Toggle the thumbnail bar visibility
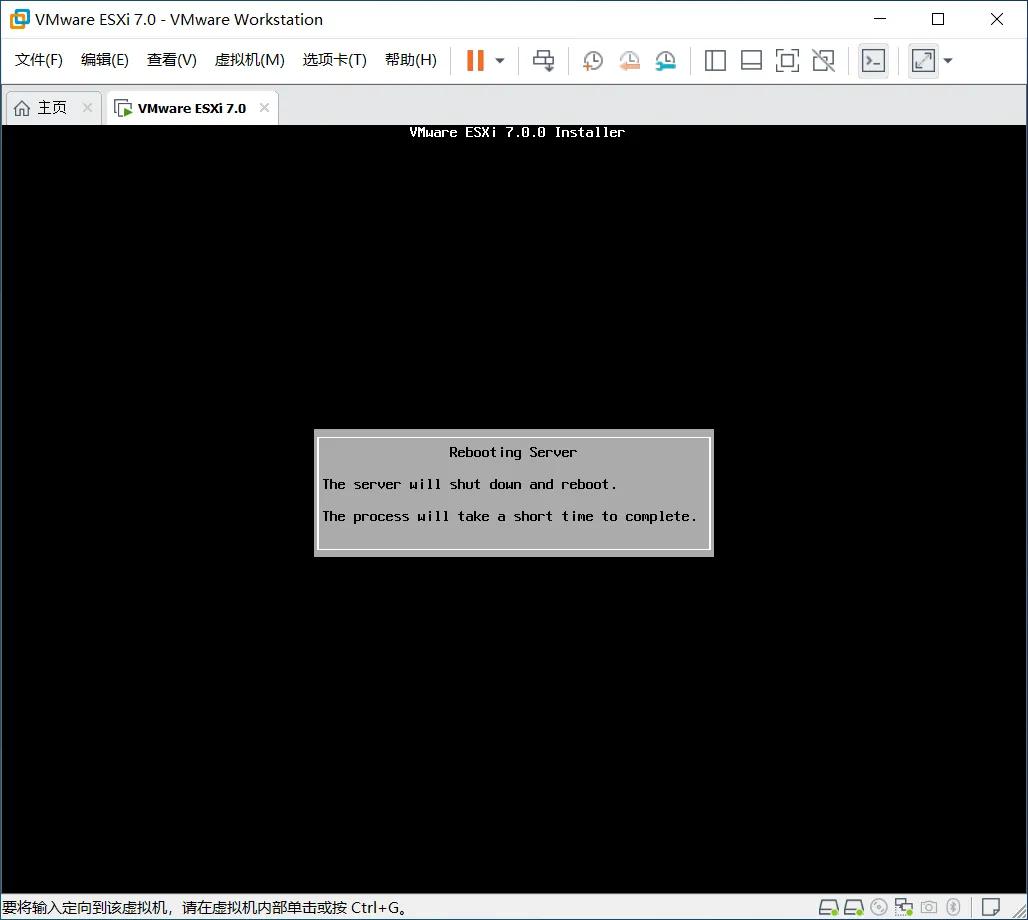 751,60
